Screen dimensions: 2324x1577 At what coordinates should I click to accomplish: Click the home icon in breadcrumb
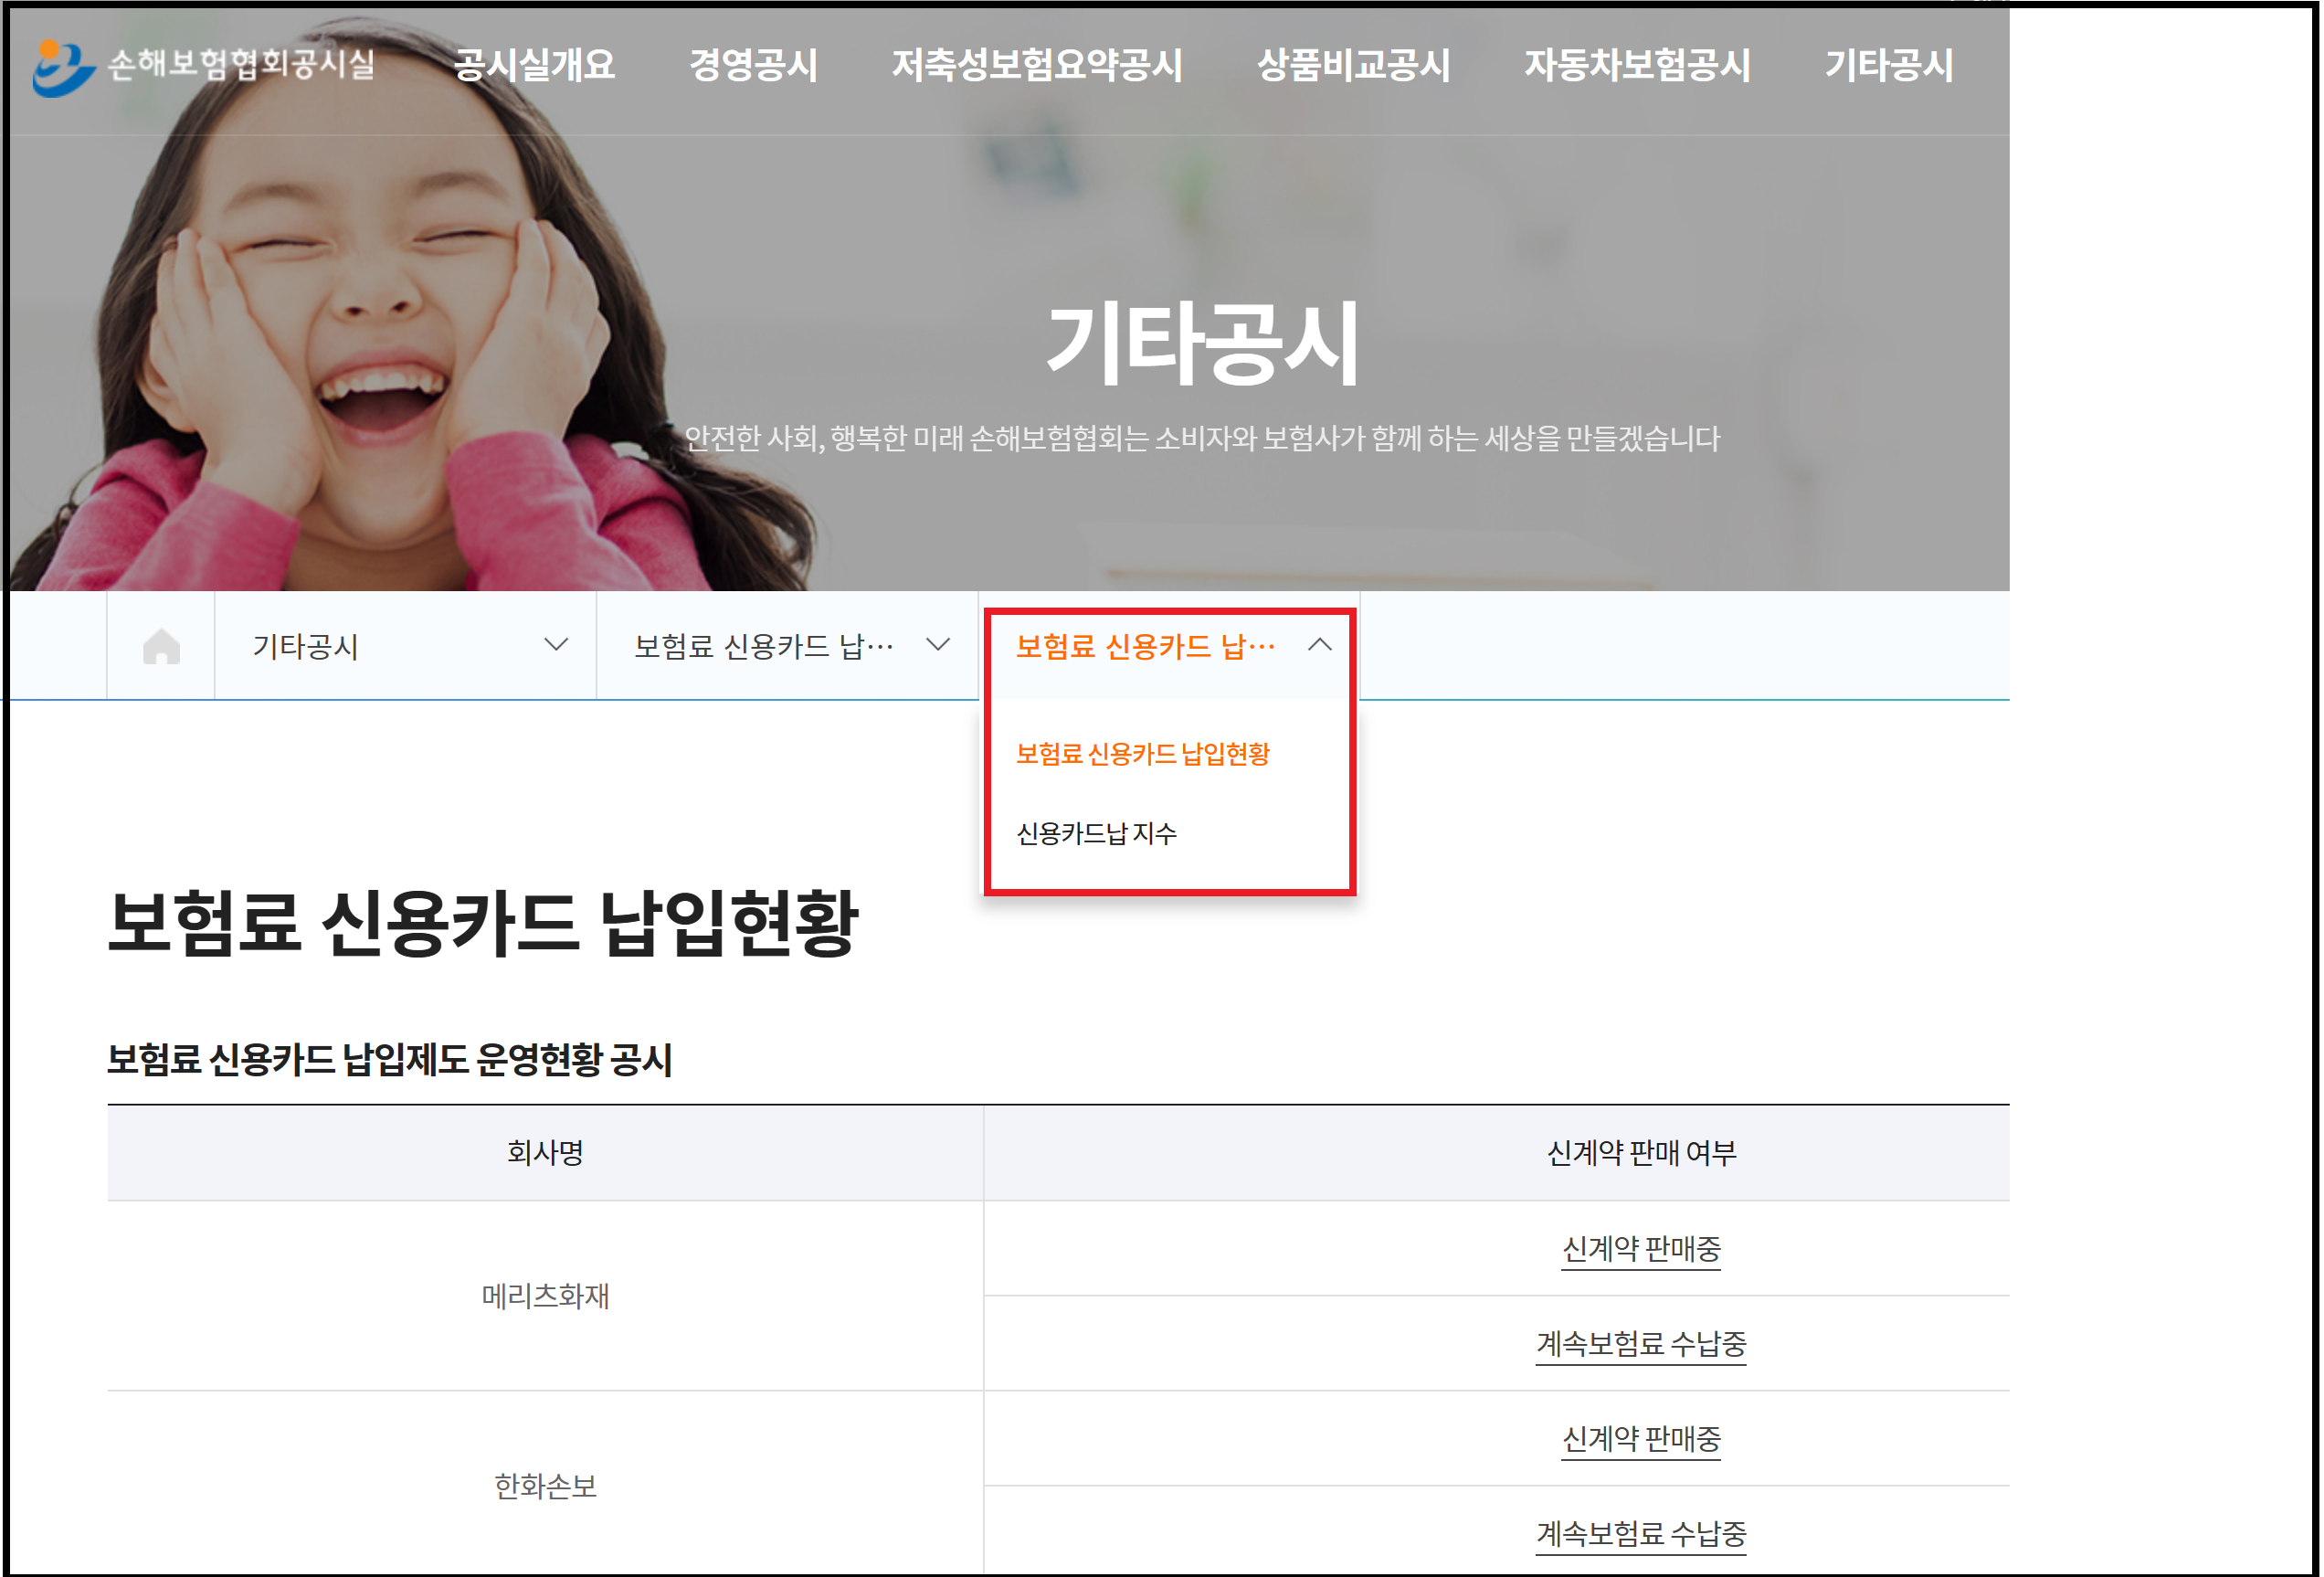(x=161, y=646)
